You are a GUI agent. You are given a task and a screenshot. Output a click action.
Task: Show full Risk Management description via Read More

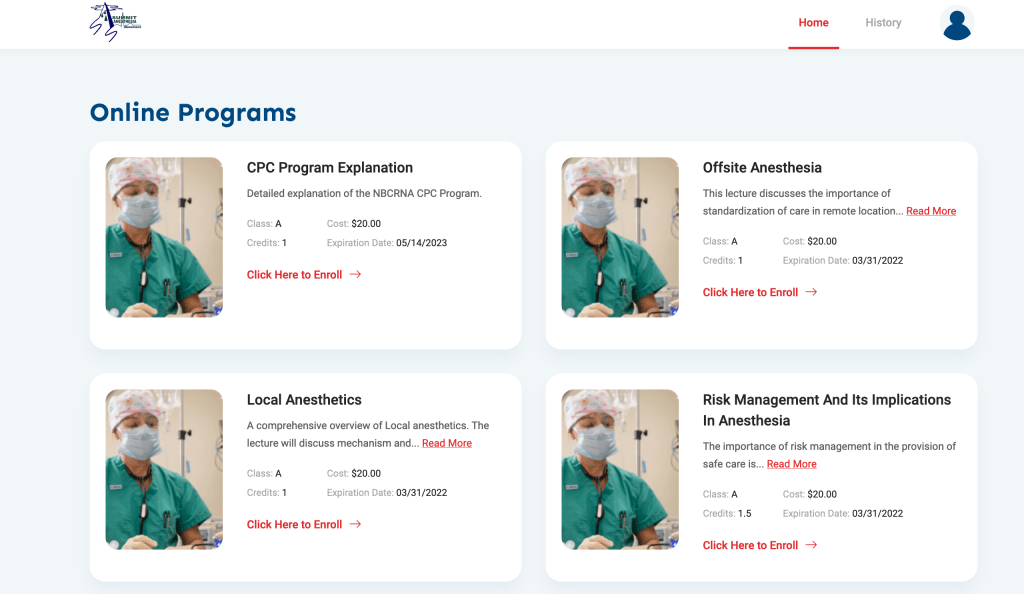791,463
